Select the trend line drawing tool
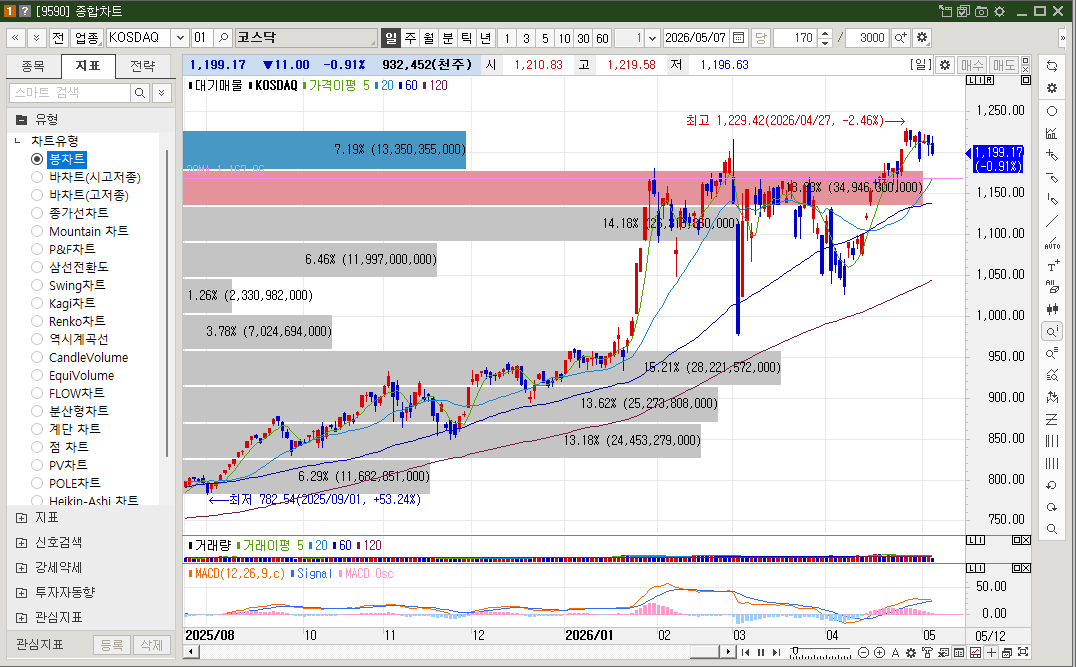The height and width of the screenshot is (667, 1076). pyautogui.click(x=1051, y=221)
